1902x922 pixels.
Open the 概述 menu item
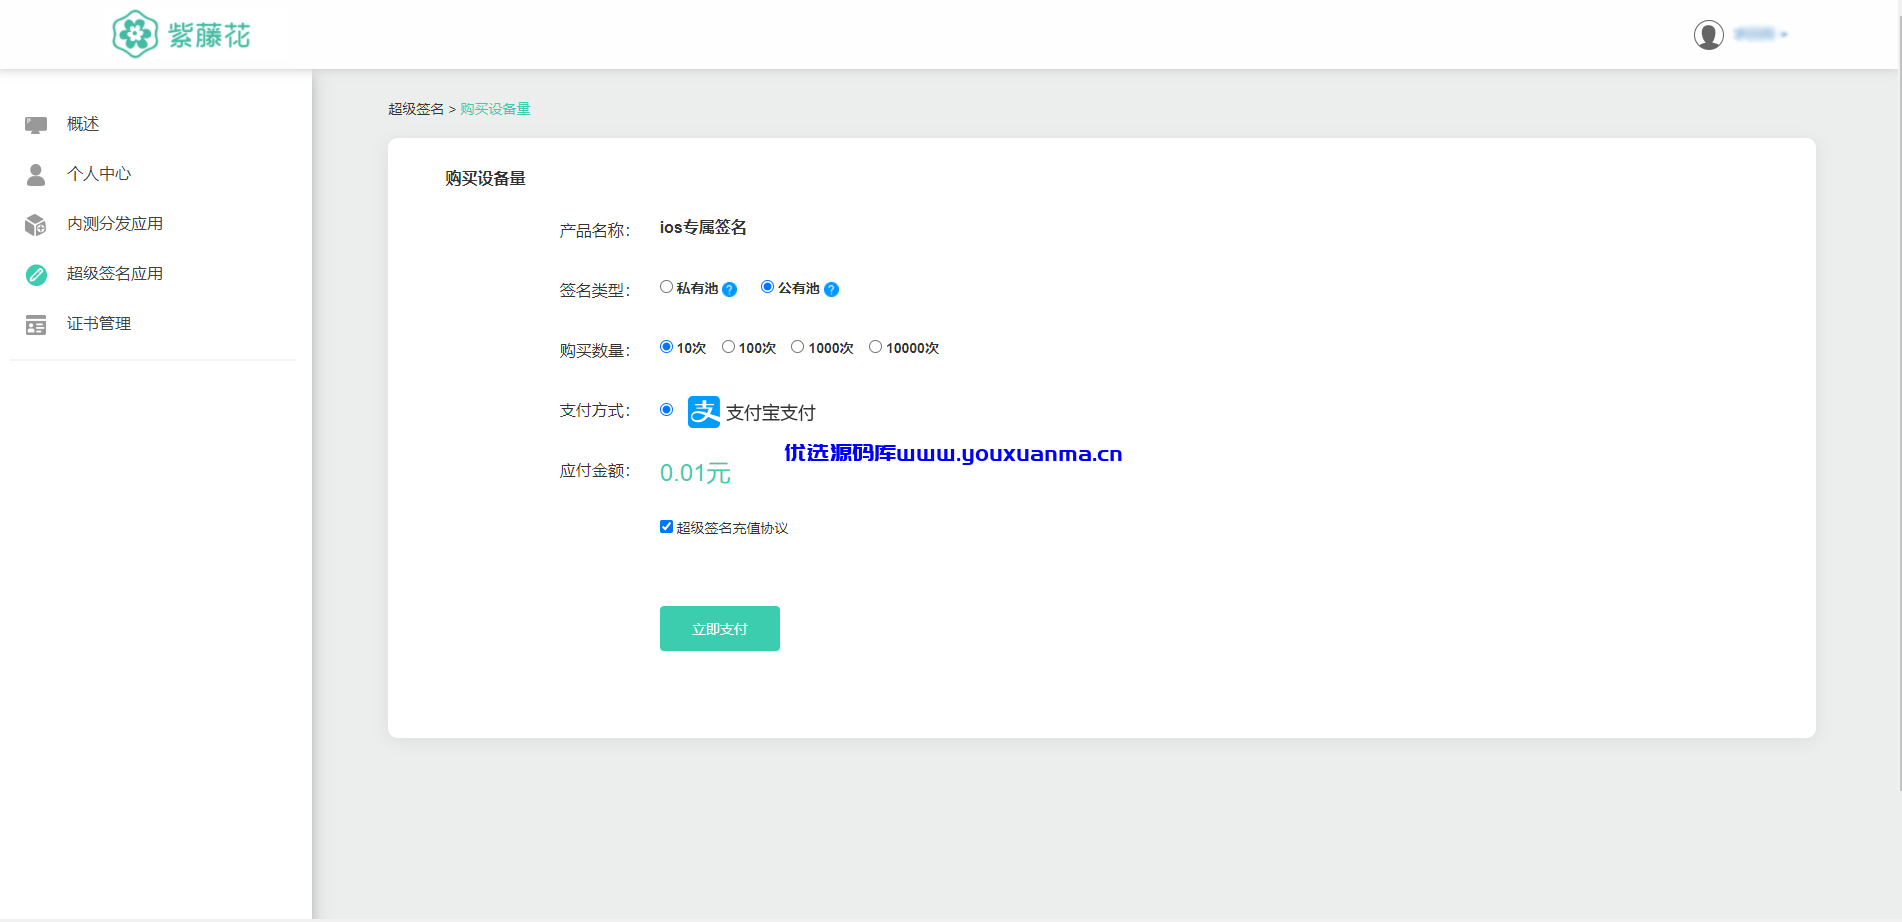[x=83, y=124]
